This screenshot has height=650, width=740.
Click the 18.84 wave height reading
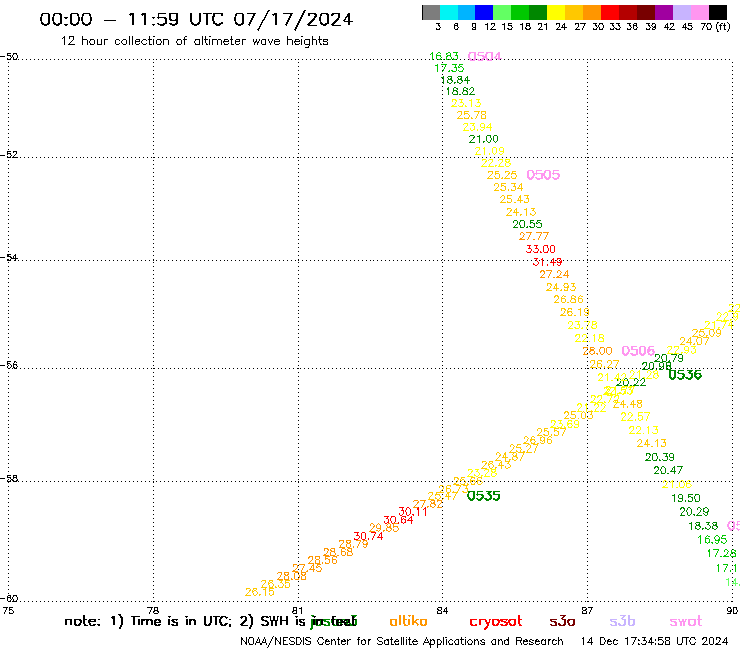pyautogui.click(x=455, y=80)
